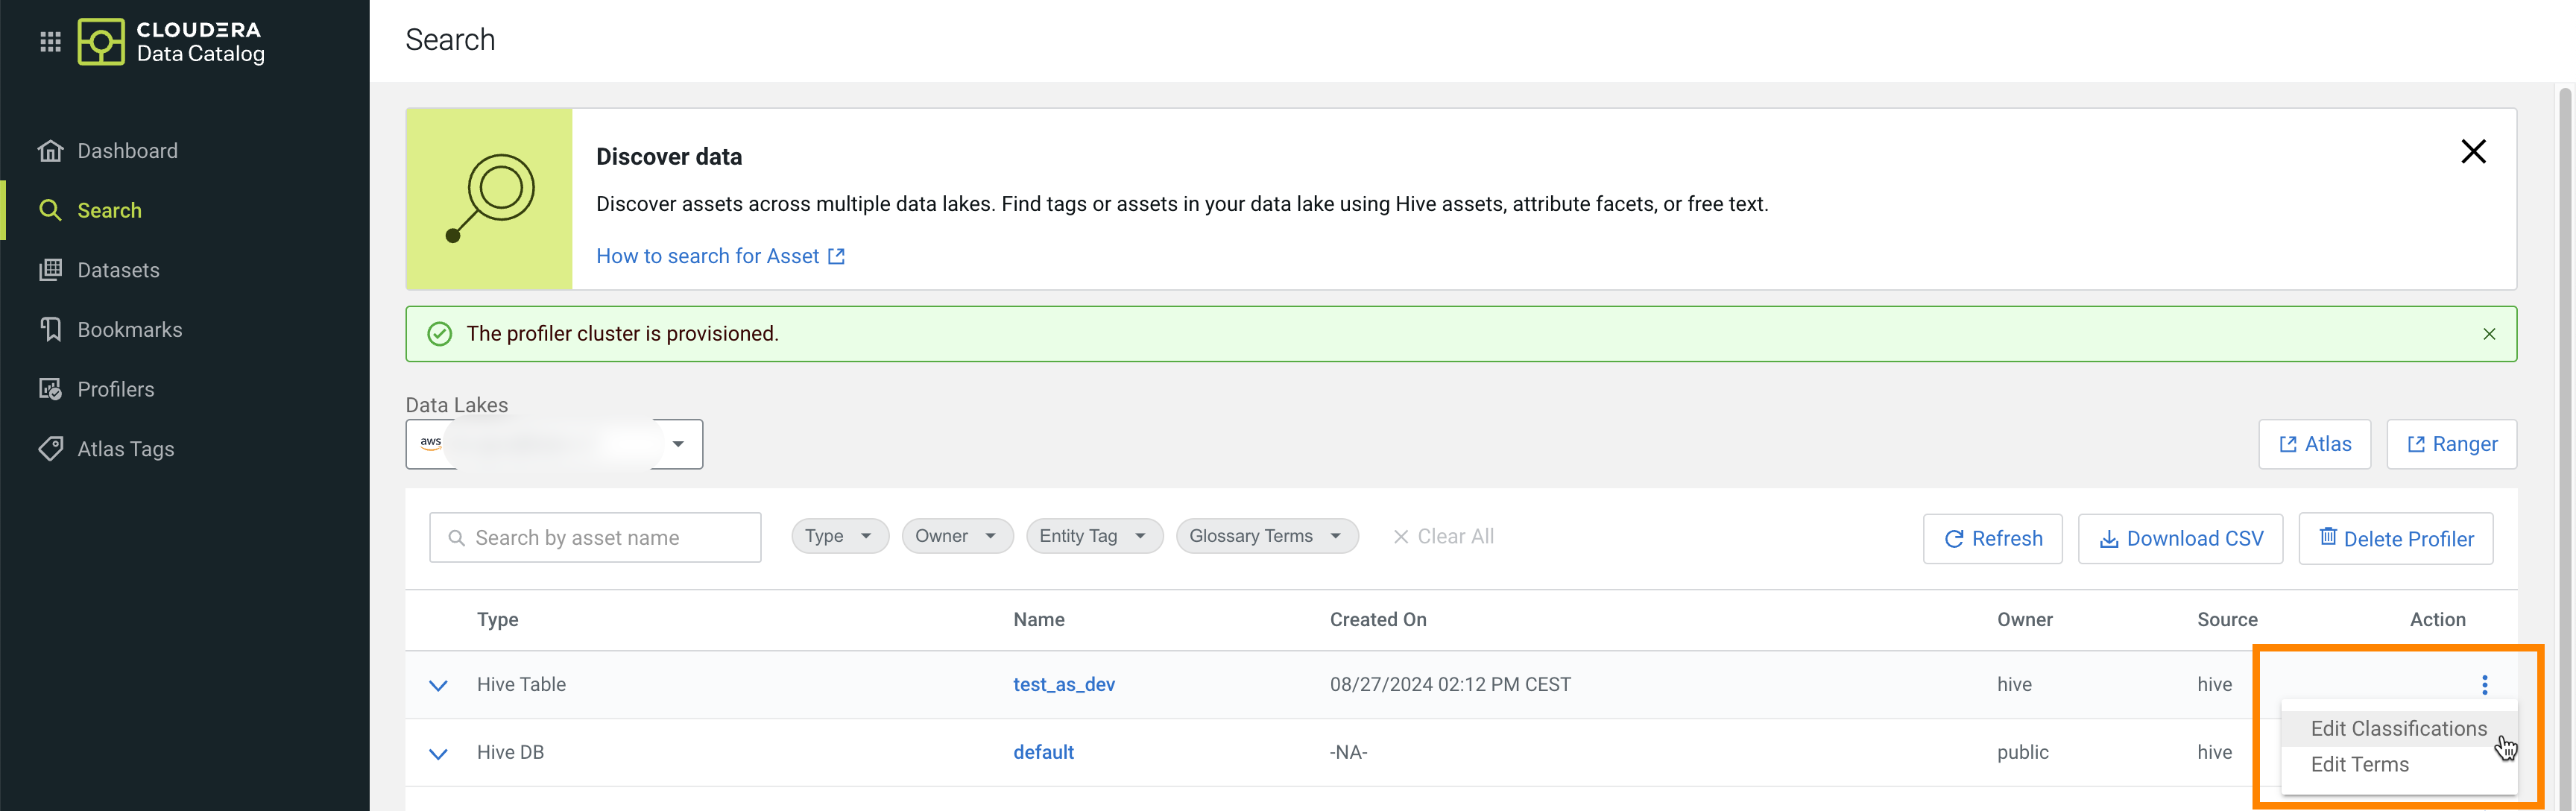Viewport: 2576px width, 811px height.
Task: Expand the Hive DB default row
Action: (438, 753)
